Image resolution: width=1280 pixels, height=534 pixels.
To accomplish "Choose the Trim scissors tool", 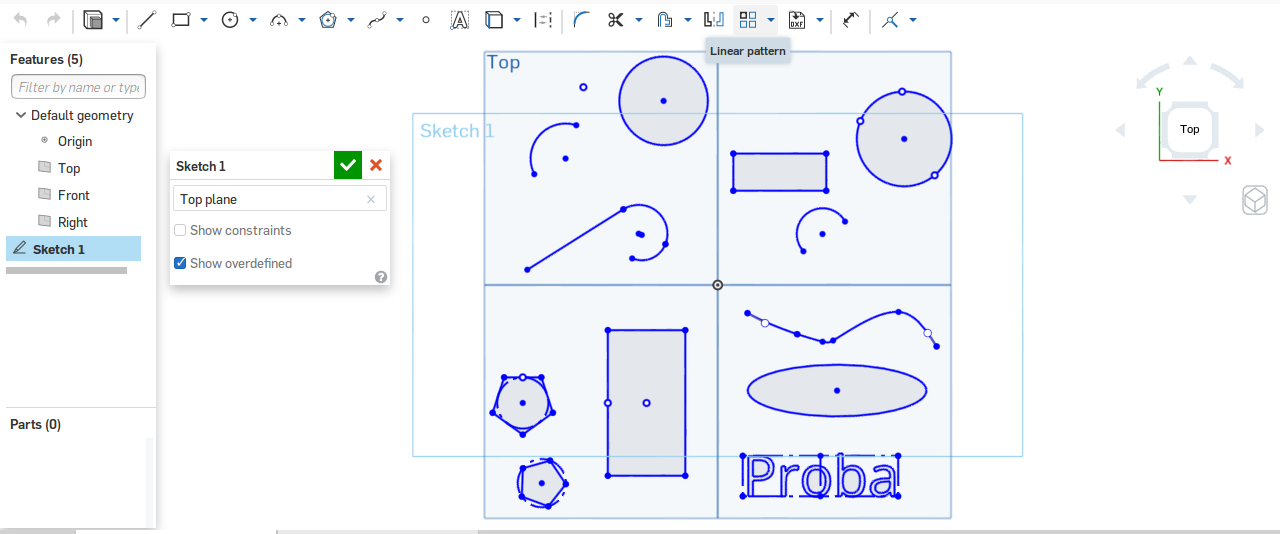I will pyautogui.click(x=616, y=19).
